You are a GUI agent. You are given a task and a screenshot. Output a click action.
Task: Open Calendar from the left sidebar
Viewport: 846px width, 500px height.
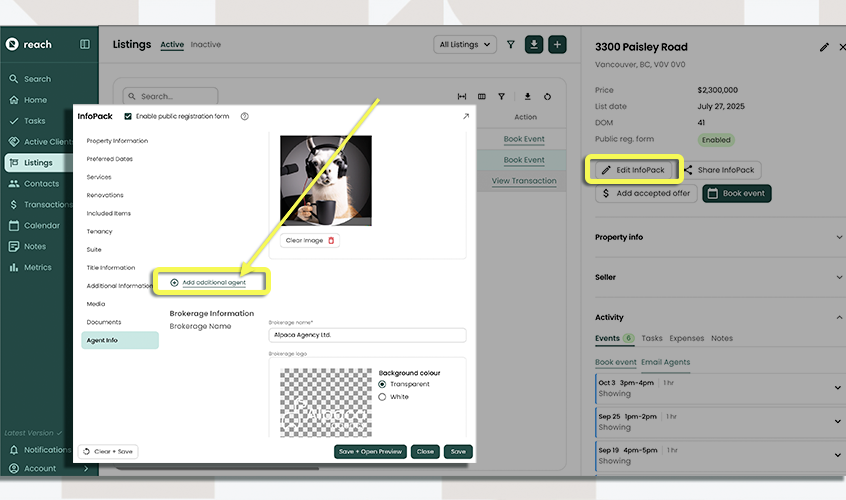(x=41, y=226)
